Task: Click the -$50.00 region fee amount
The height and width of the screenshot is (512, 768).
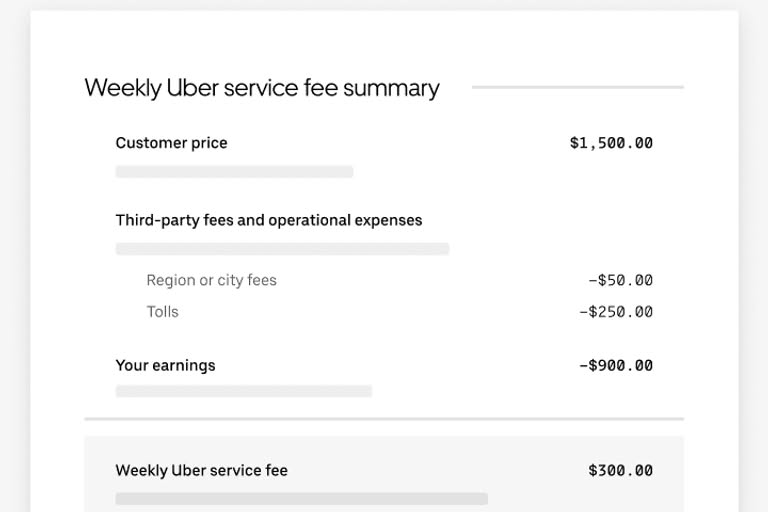Action: pos(620,280)
